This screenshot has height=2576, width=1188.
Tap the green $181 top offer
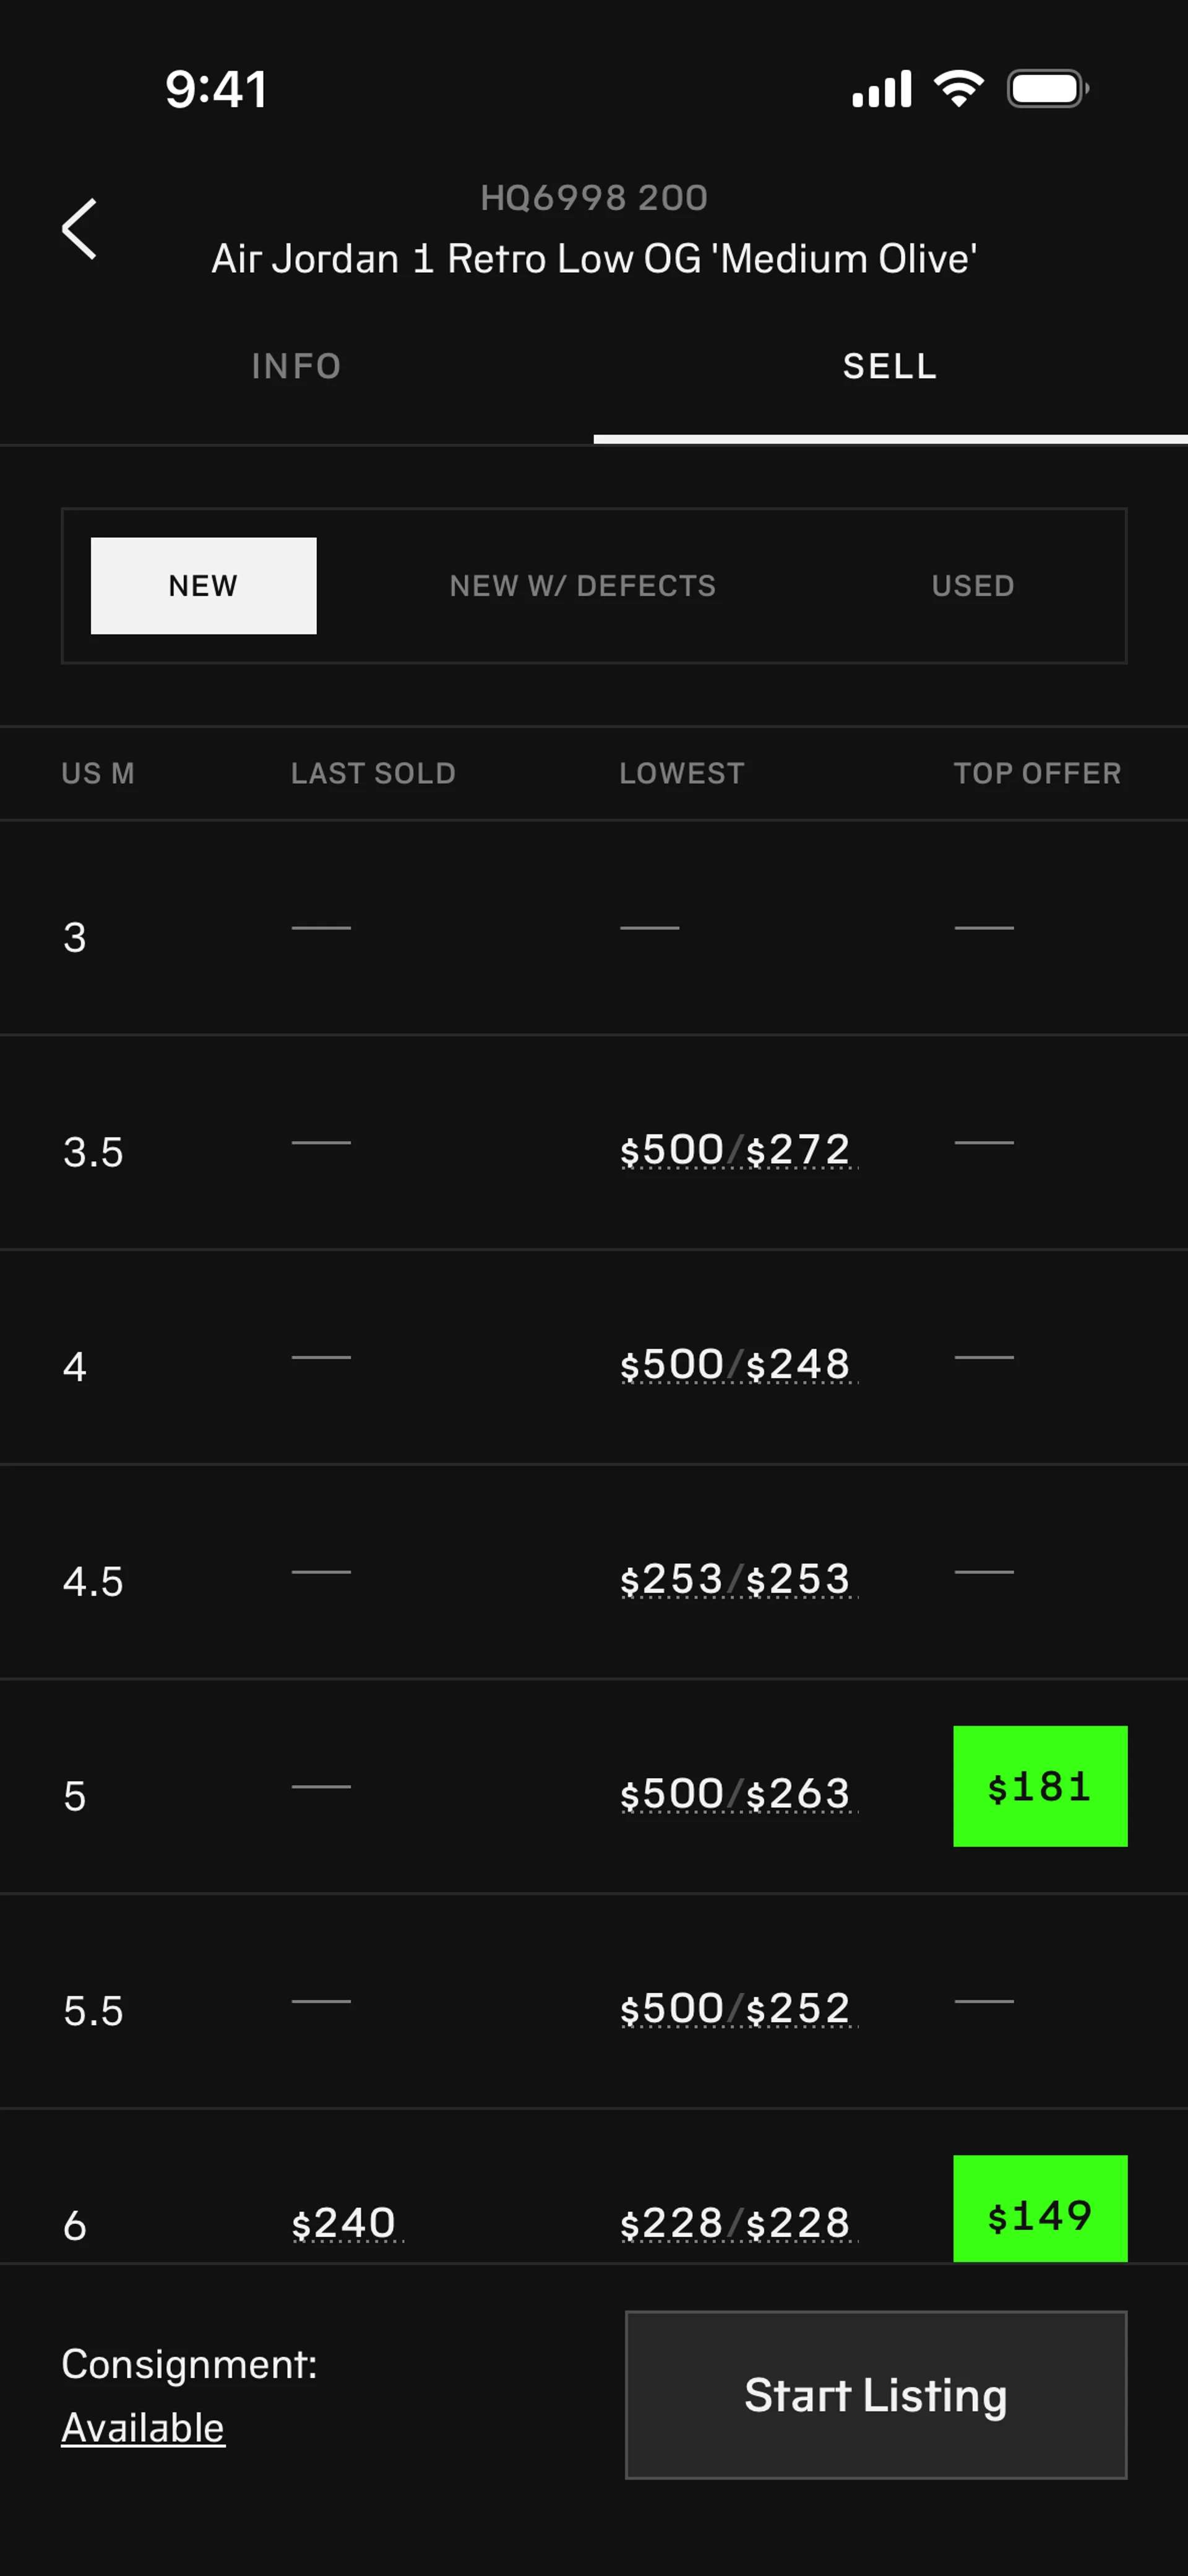coord(1040,1787)
